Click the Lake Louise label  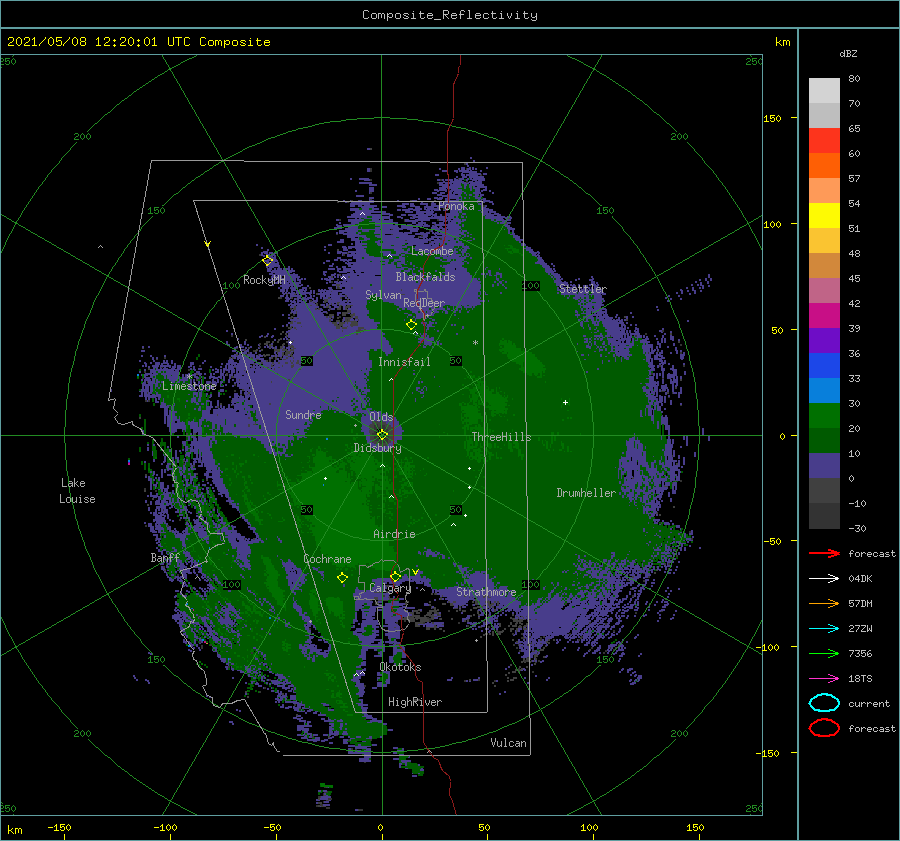(x=77, y=491)
